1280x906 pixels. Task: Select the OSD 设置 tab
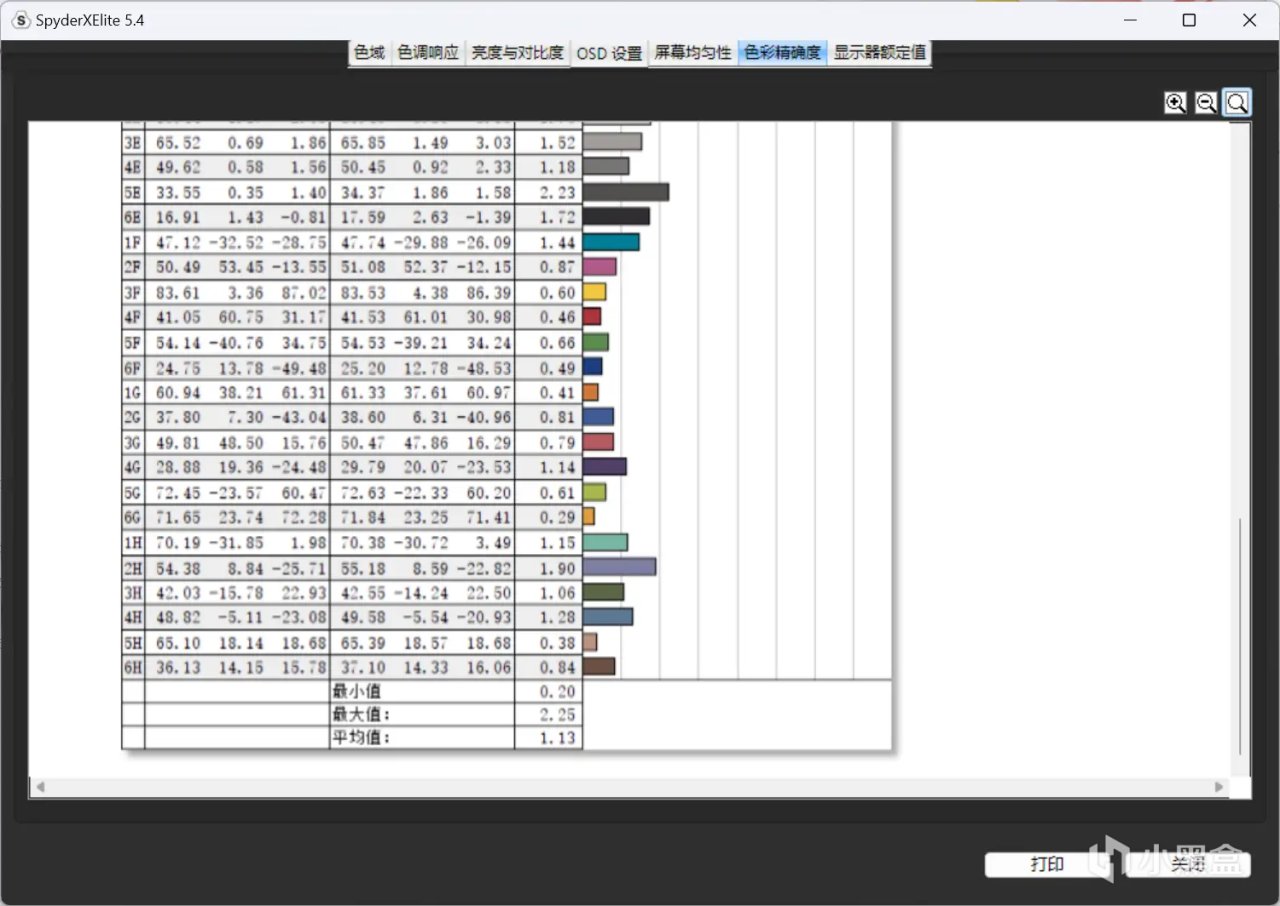[609, 54]
